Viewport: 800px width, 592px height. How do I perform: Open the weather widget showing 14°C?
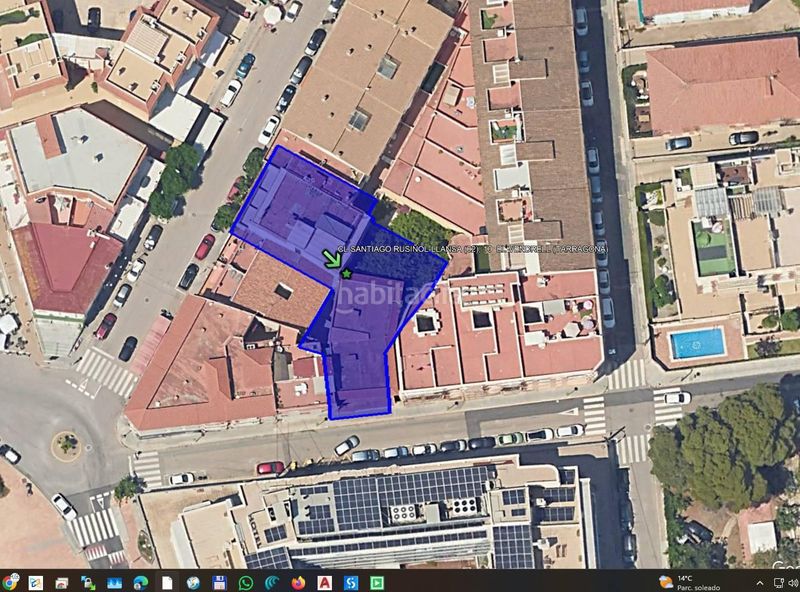[x=689, y=582]
